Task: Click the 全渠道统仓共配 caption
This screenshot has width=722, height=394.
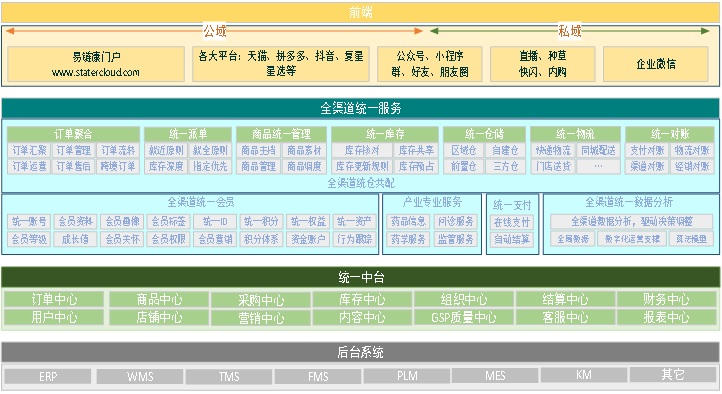Action: pyautogui.click(x=361, y=183)
